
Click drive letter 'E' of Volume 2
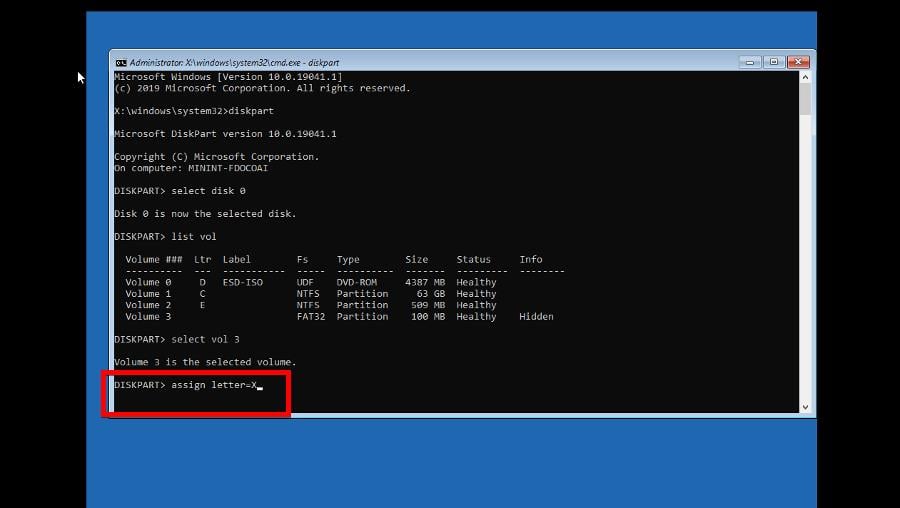[x=202, y=305]
